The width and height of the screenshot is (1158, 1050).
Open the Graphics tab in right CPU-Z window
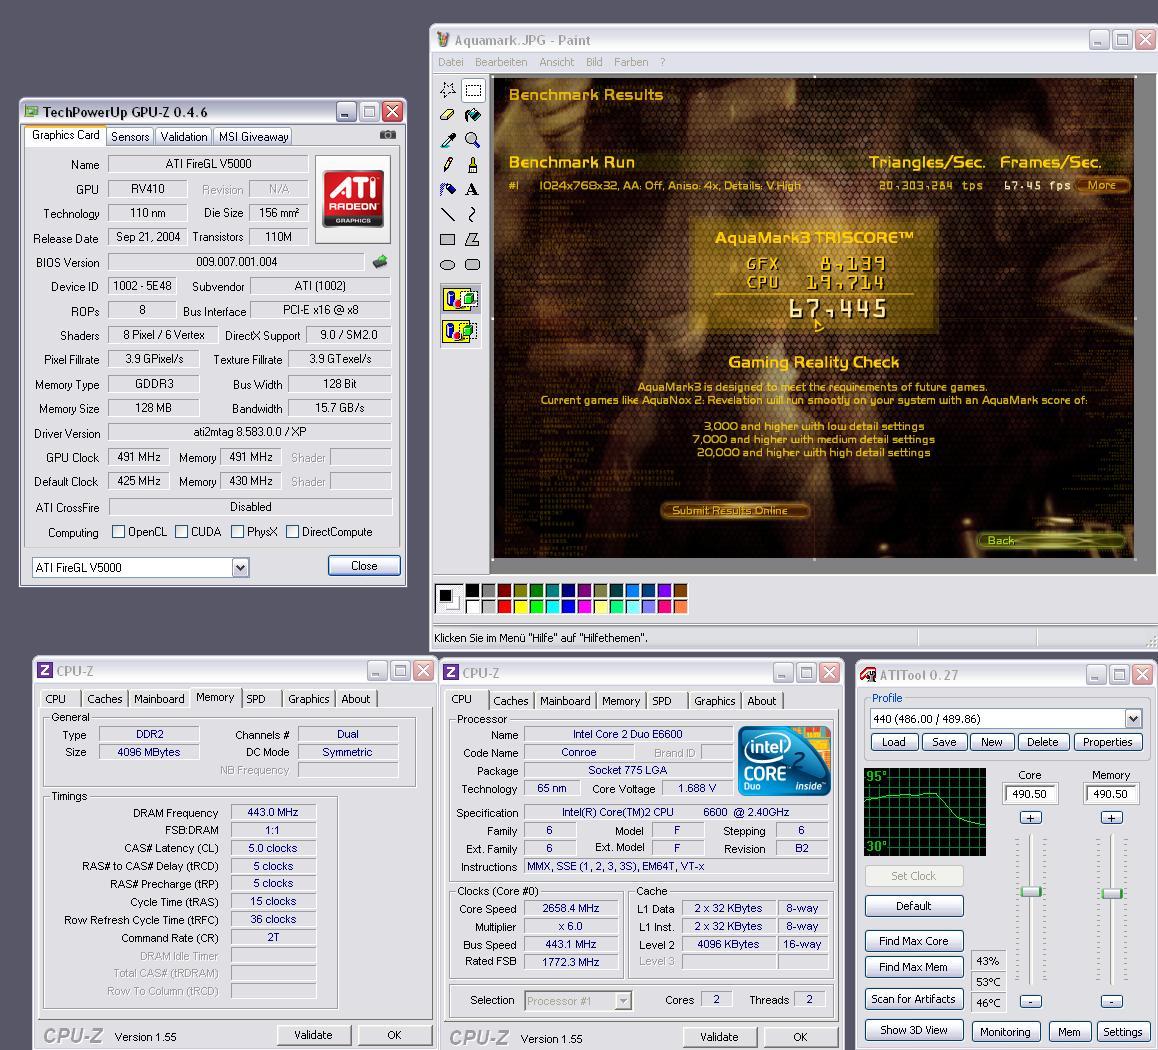(x=714, y=701)
